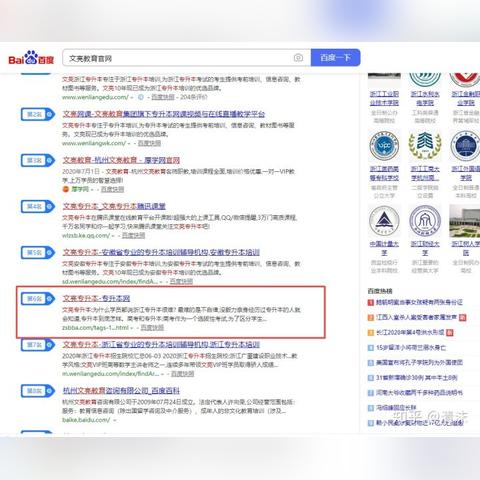Open 百度快照 beside 厚学网
This screenshot has height=480, width=480.
112,189
